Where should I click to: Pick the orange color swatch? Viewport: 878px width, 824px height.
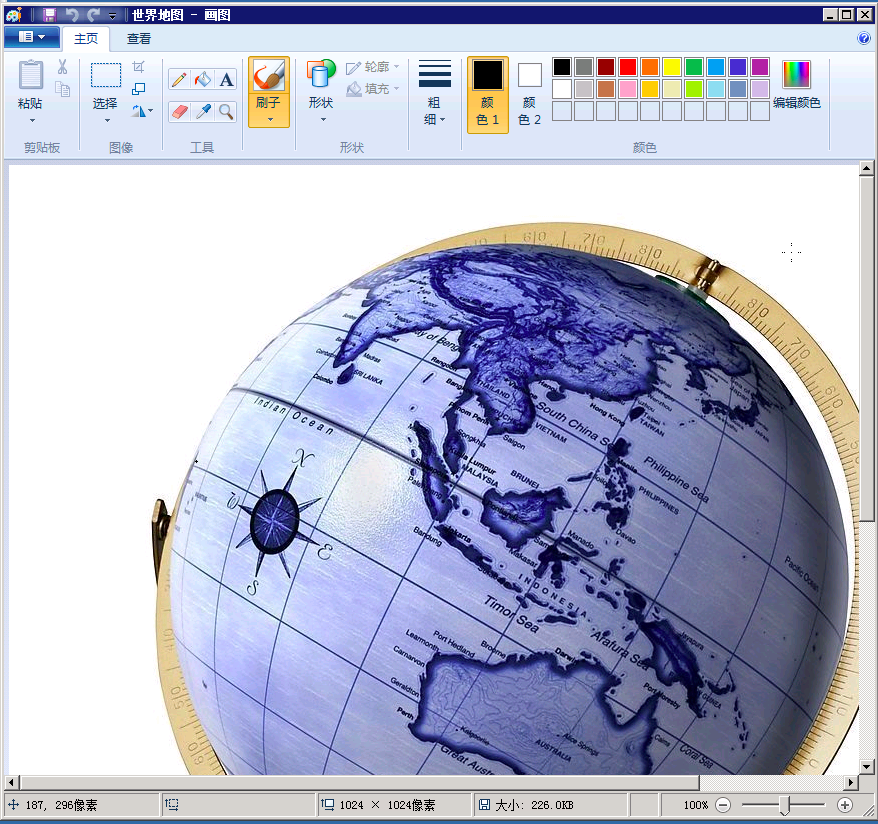[650, 67]
